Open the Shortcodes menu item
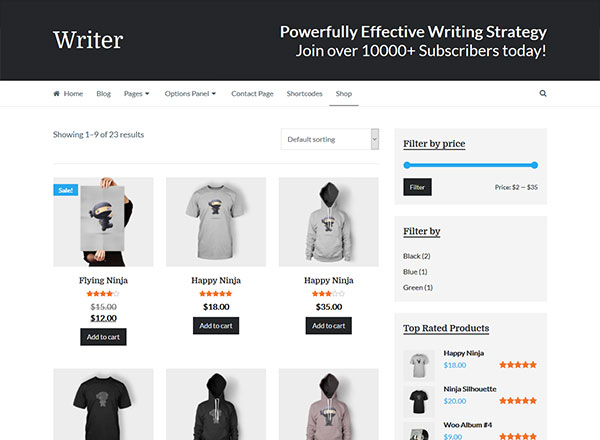 (305, 94)
